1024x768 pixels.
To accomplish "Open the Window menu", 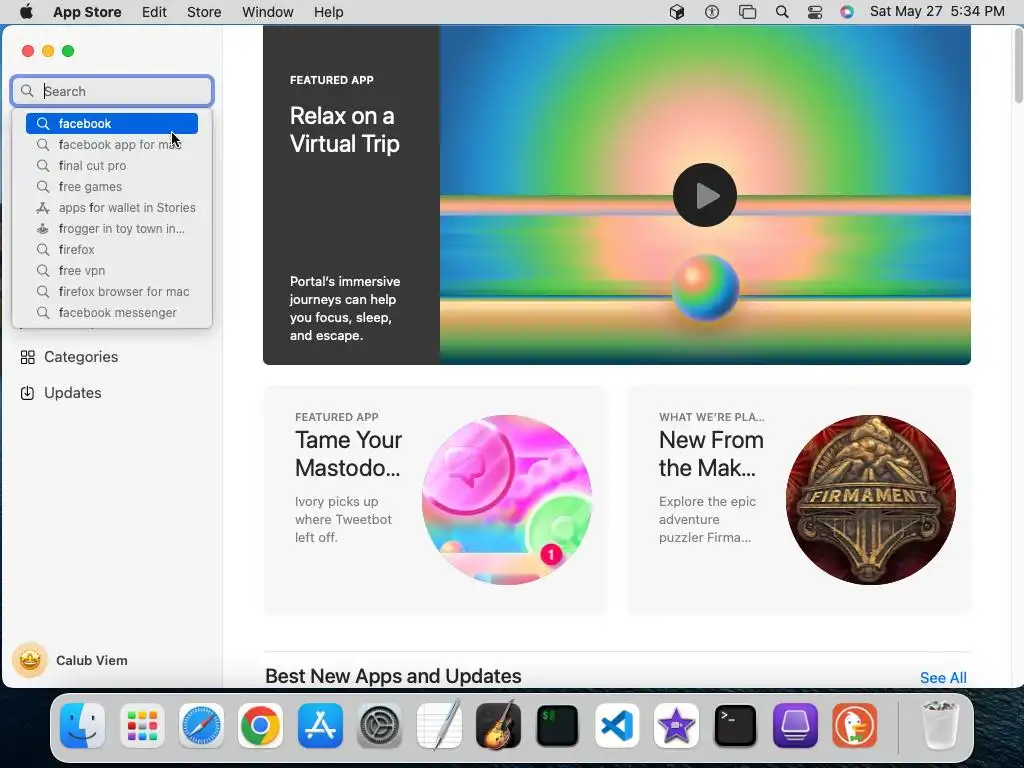I will pyautogui.click(x=267, y=12).
